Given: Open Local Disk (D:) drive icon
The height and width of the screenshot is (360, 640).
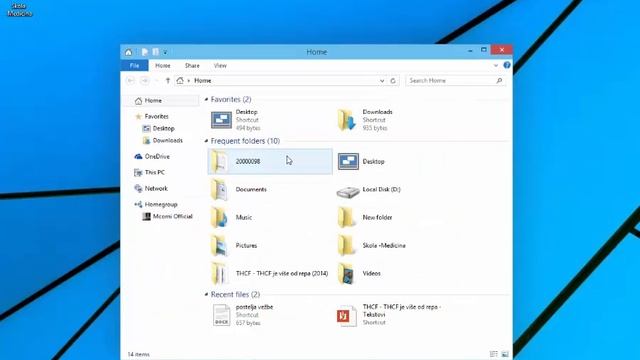Looking at the screenshot, I should (348, 191).
